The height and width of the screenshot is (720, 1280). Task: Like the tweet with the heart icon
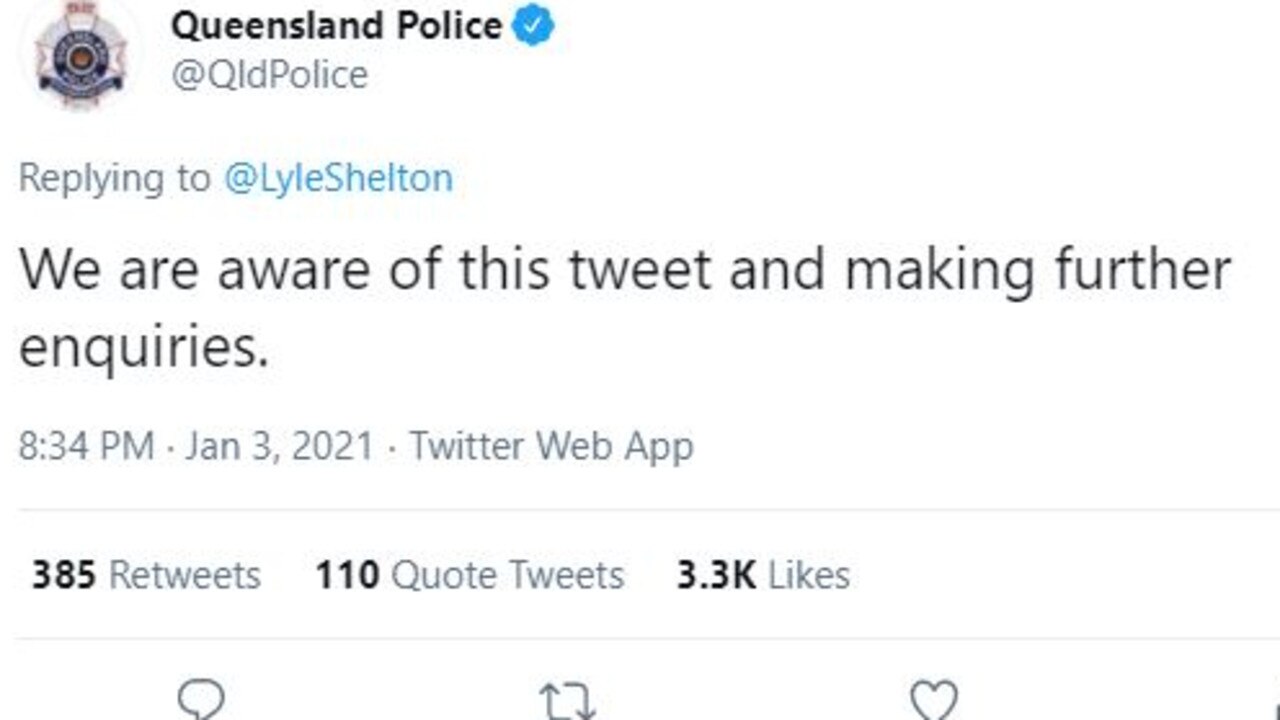[x=934, y=699]
